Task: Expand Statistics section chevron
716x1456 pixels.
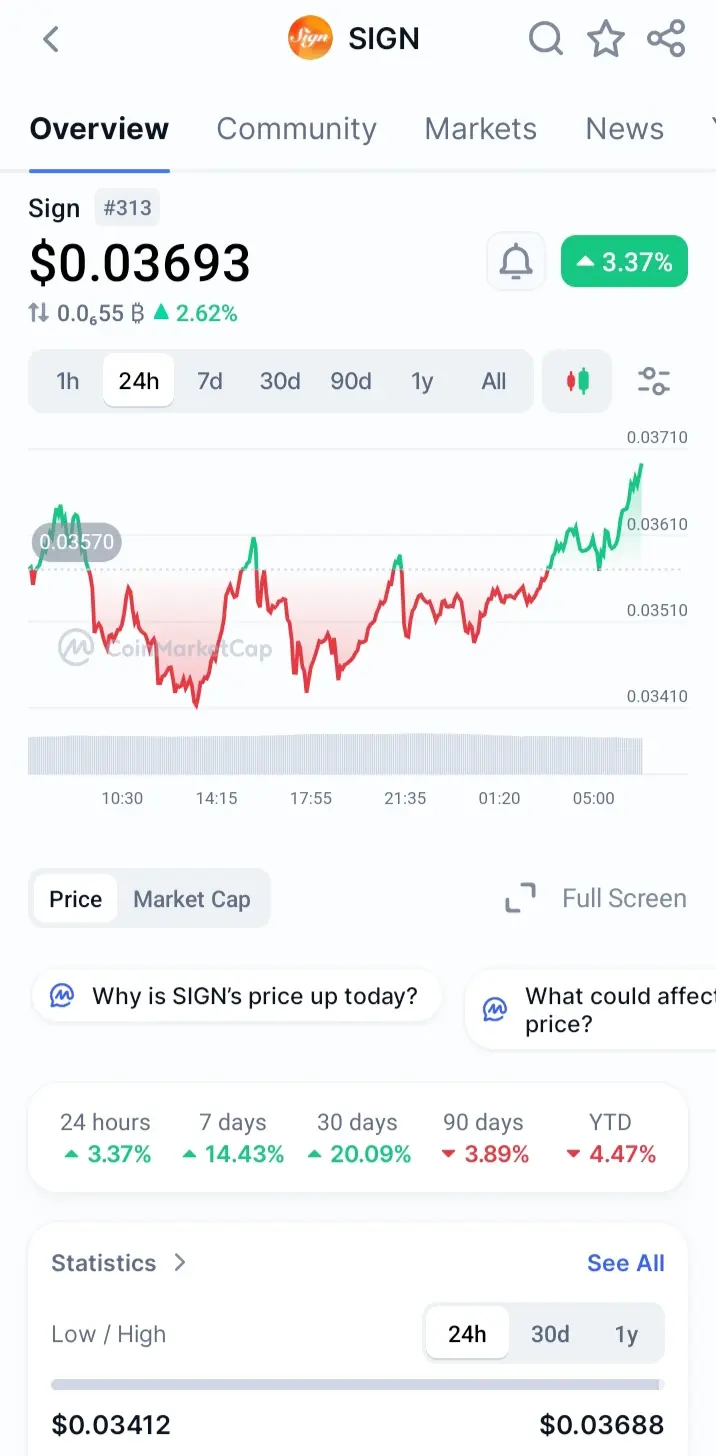Action: point(180,1263)
